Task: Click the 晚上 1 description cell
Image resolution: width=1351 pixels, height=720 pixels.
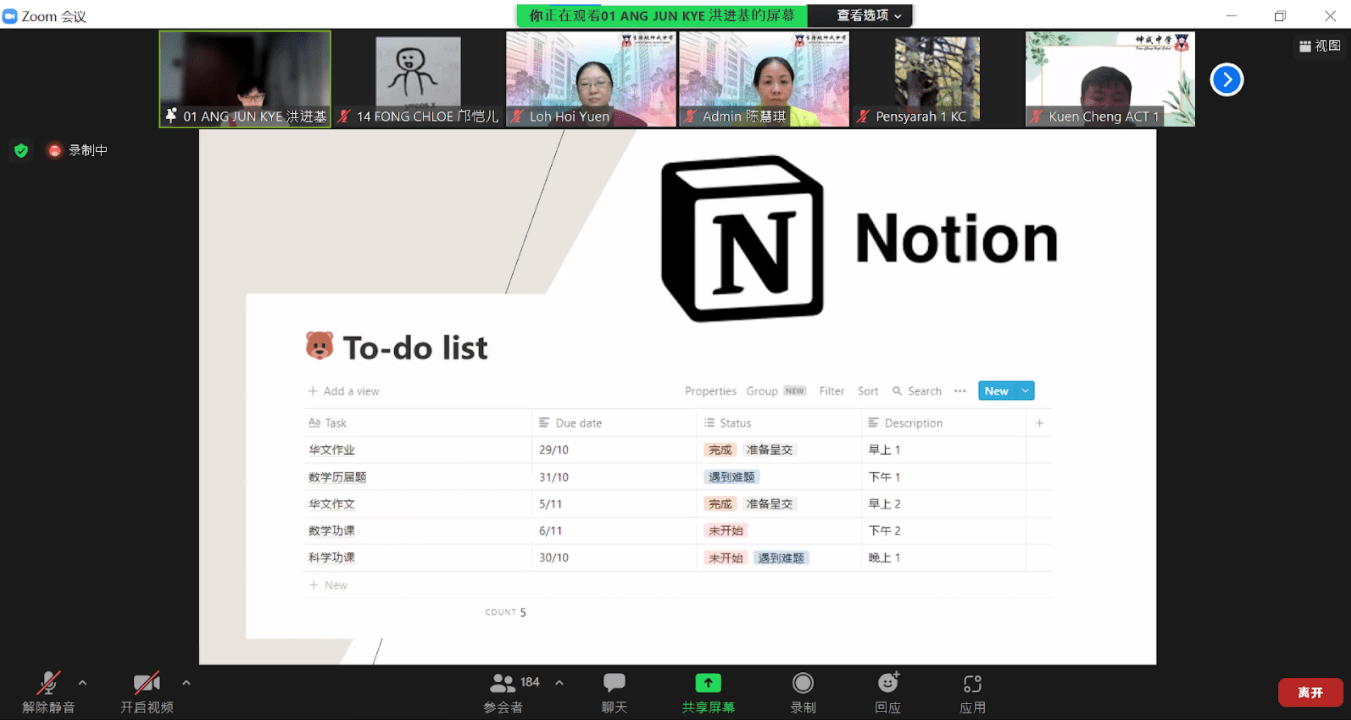Action: click(944, 558)
